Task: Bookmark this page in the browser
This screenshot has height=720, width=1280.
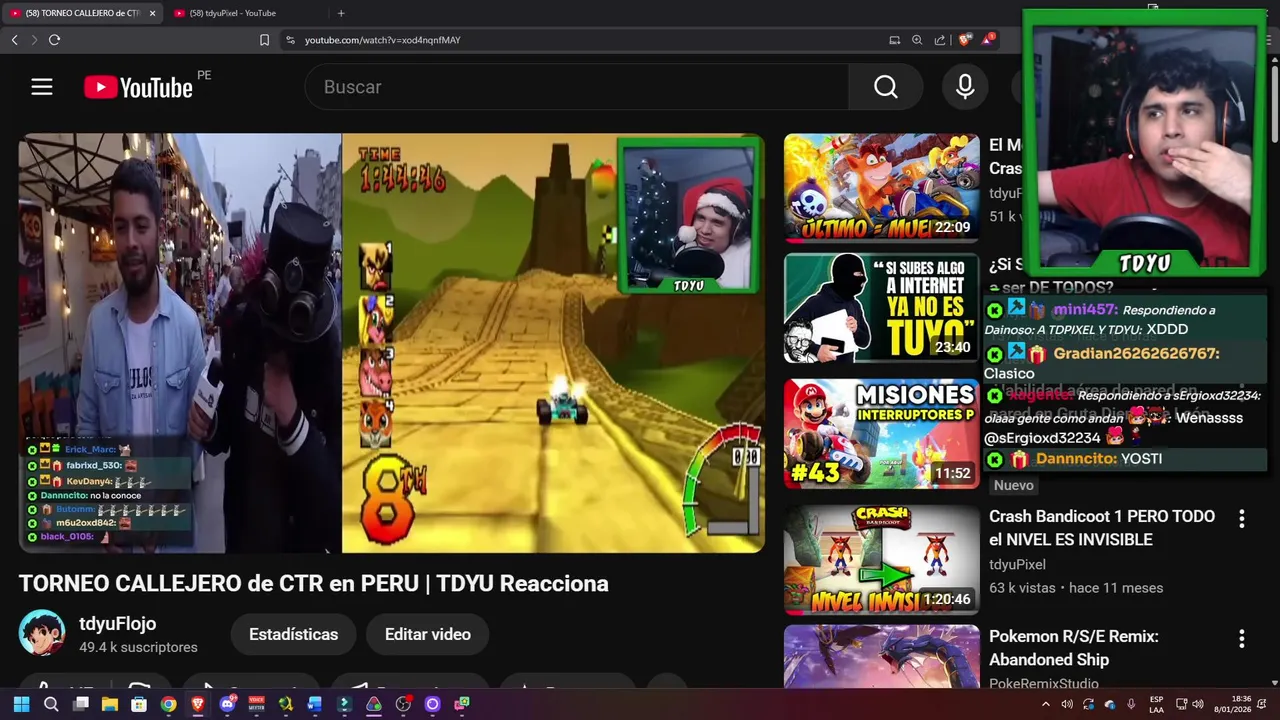Action: [264, 40]
